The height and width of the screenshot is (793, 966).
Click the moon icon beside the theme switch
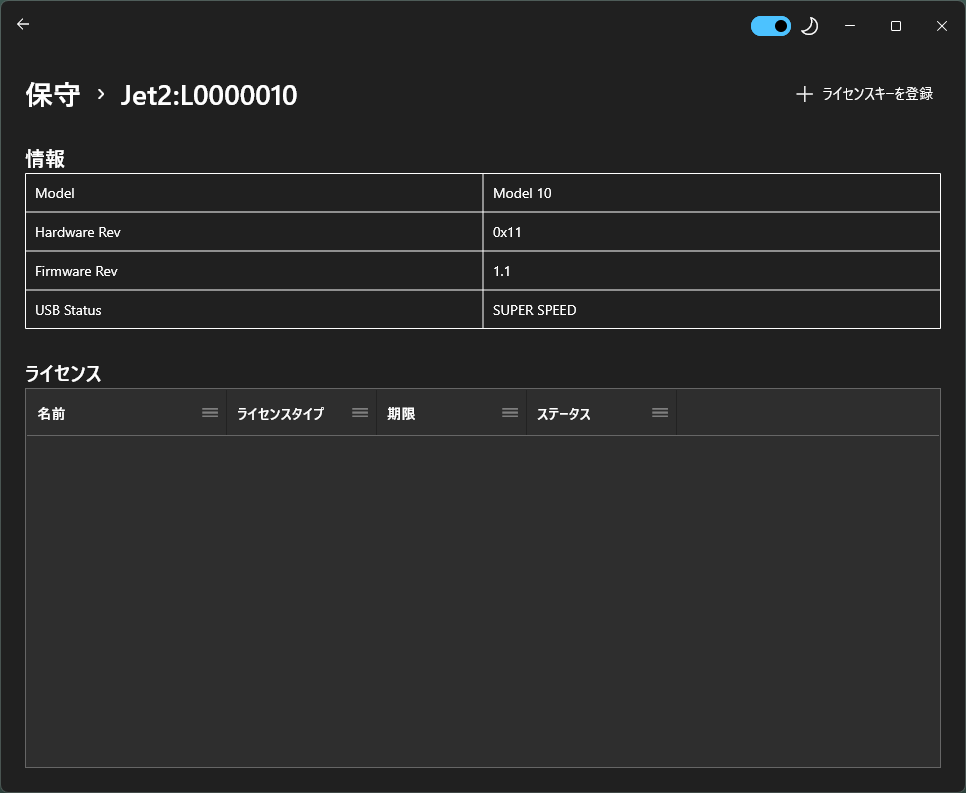(809, 26)
